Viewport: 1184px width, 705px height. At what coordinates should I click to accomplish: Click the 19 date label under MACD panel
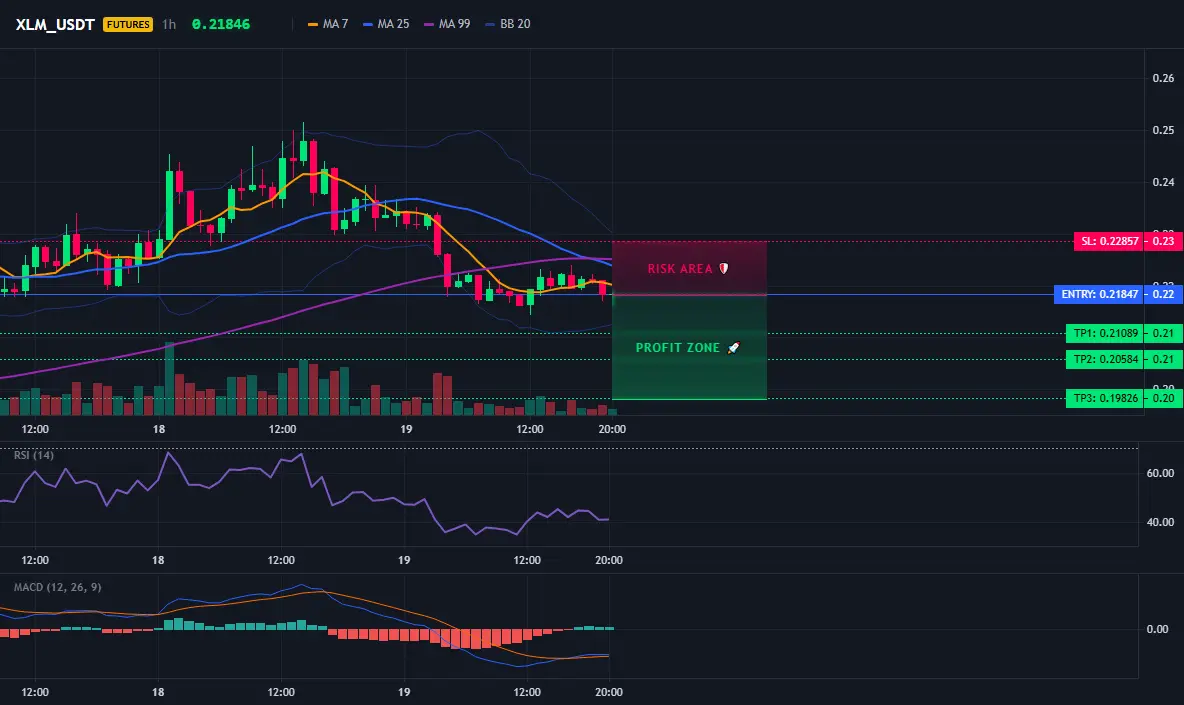tap(404, 693)
